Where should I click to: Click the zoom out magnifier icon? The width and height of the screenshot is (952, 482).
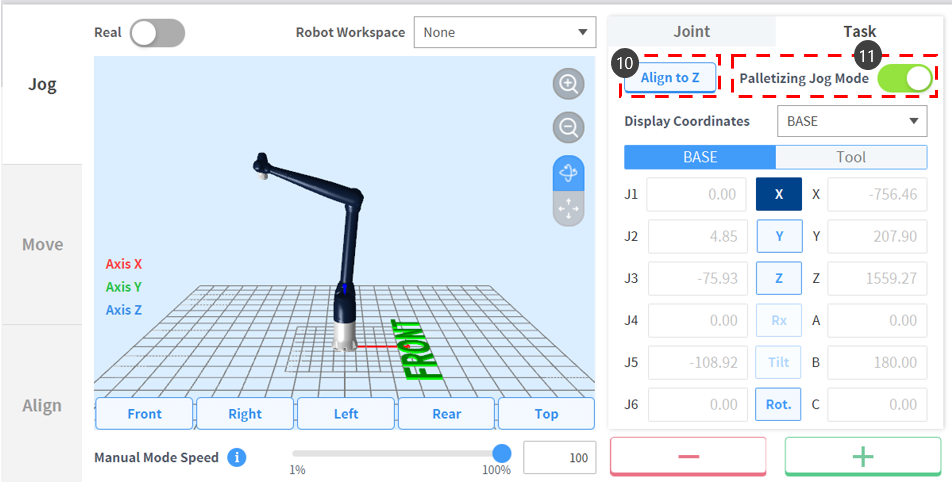pyautogui.click(x=569, y=127)
